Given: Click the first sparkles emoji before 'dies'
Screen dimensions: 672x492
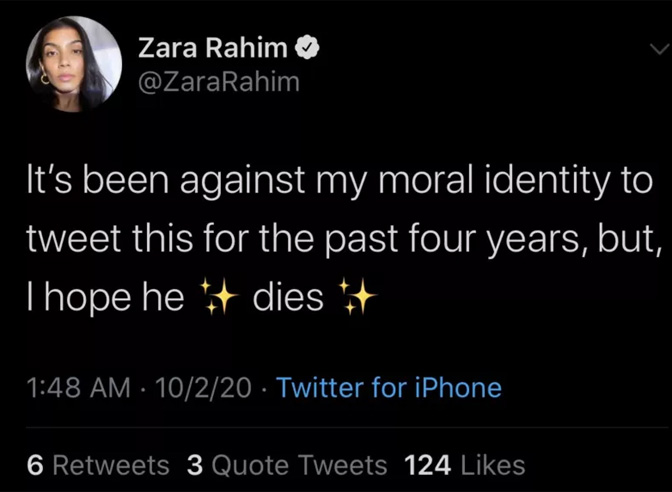Looking at the screenshot, I should (x=218, y=298).
